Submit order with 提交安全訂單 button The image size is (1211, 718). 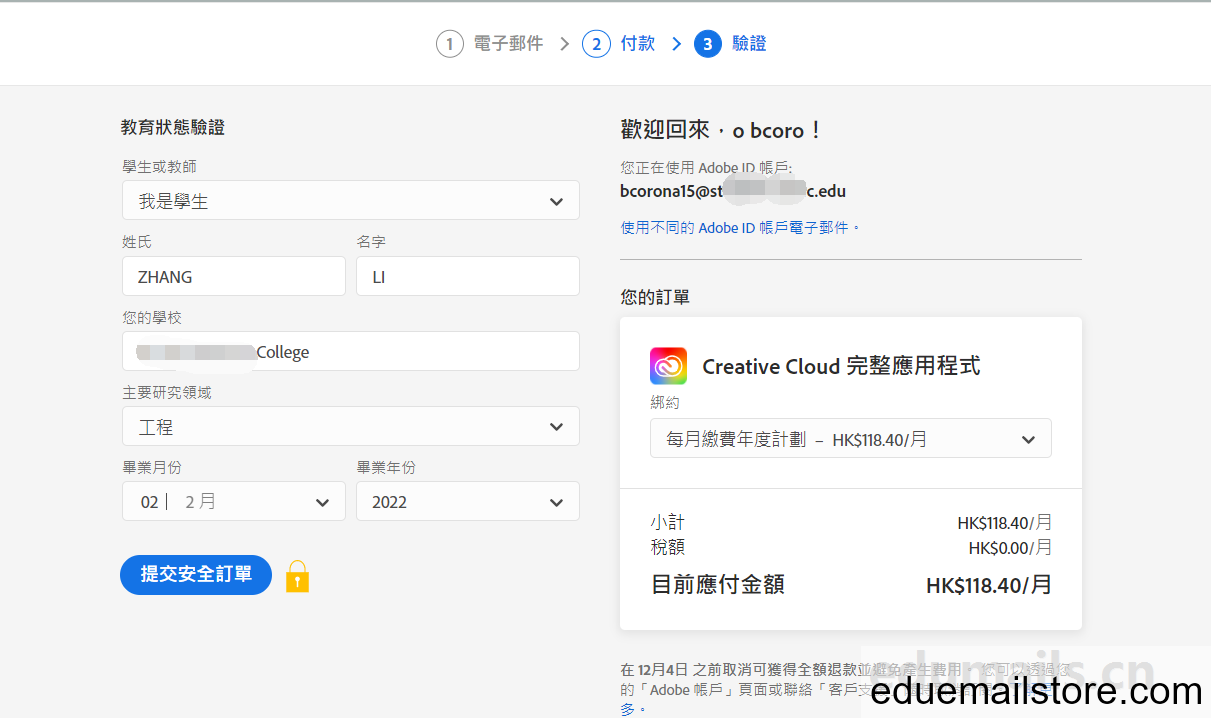(196, 575)
